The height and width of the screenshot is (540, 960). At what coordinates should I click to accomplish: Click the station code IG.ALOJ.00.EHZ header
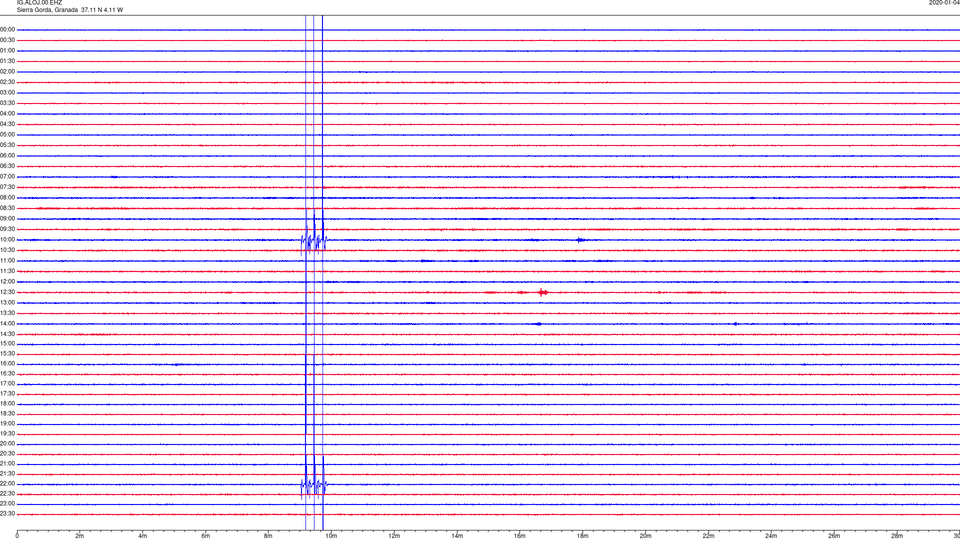click(39, 3)
